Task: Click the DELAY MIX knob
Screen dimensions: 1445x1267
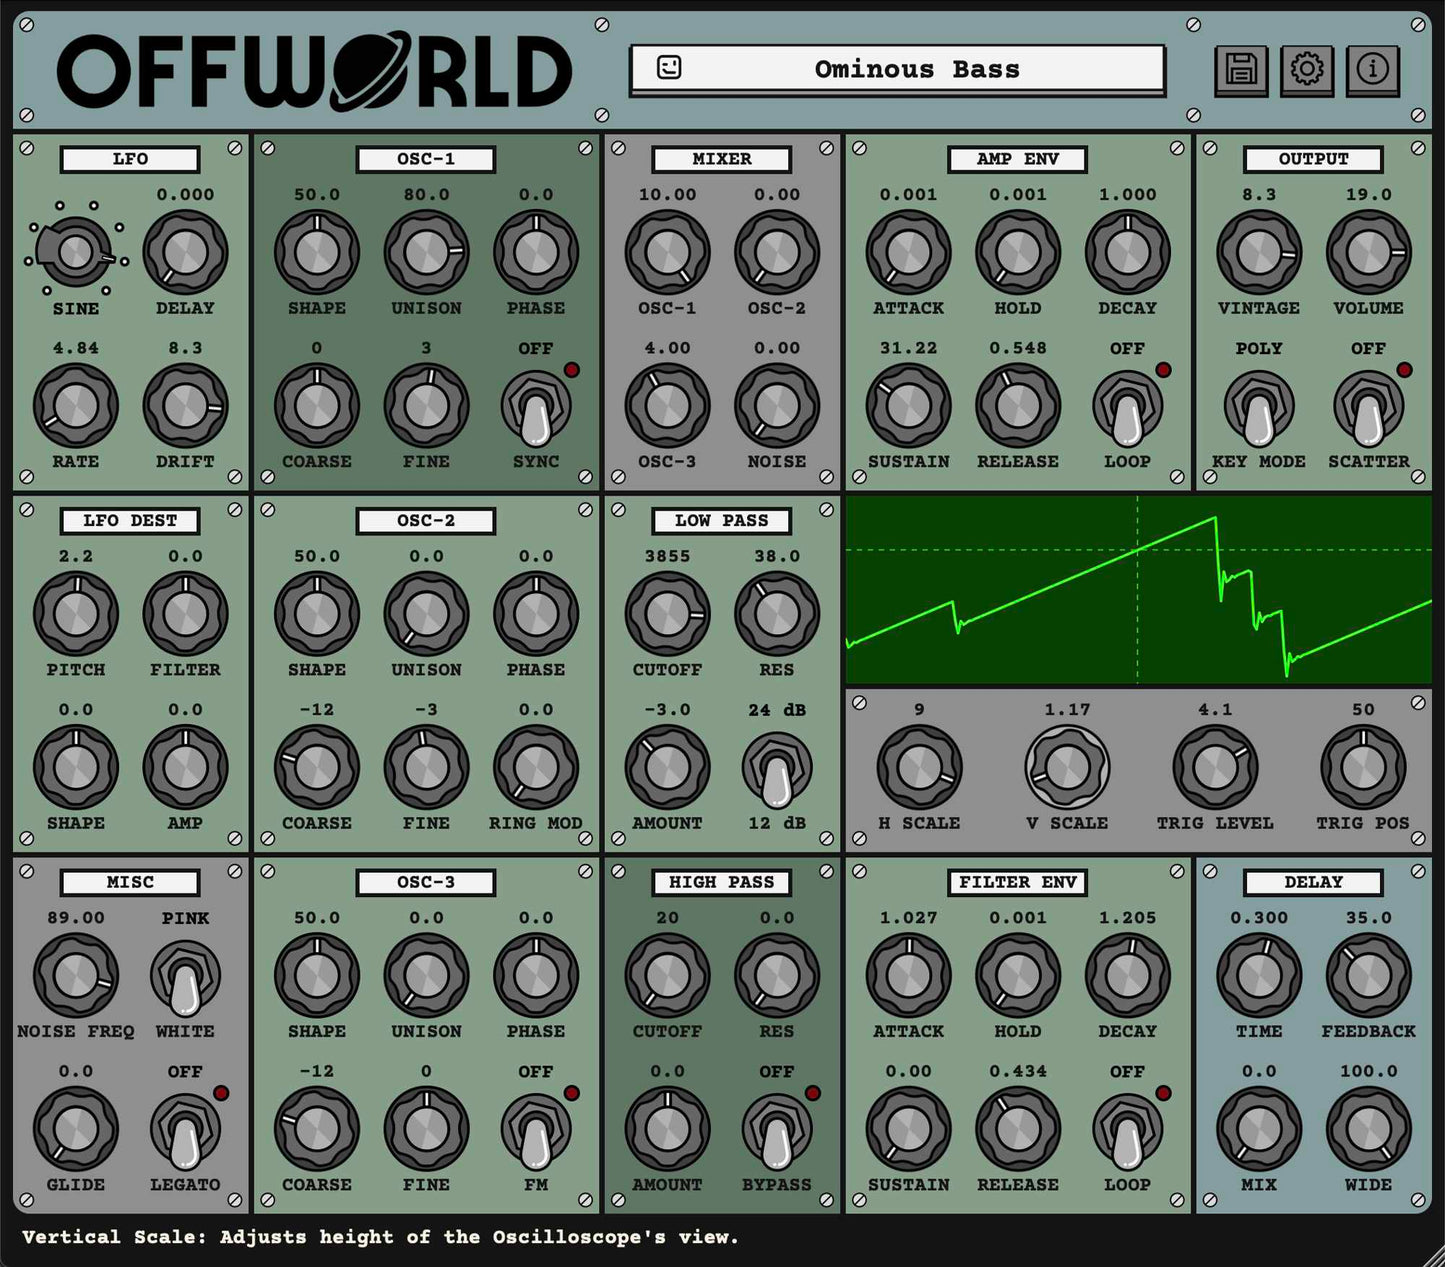Action: 1259,1129
